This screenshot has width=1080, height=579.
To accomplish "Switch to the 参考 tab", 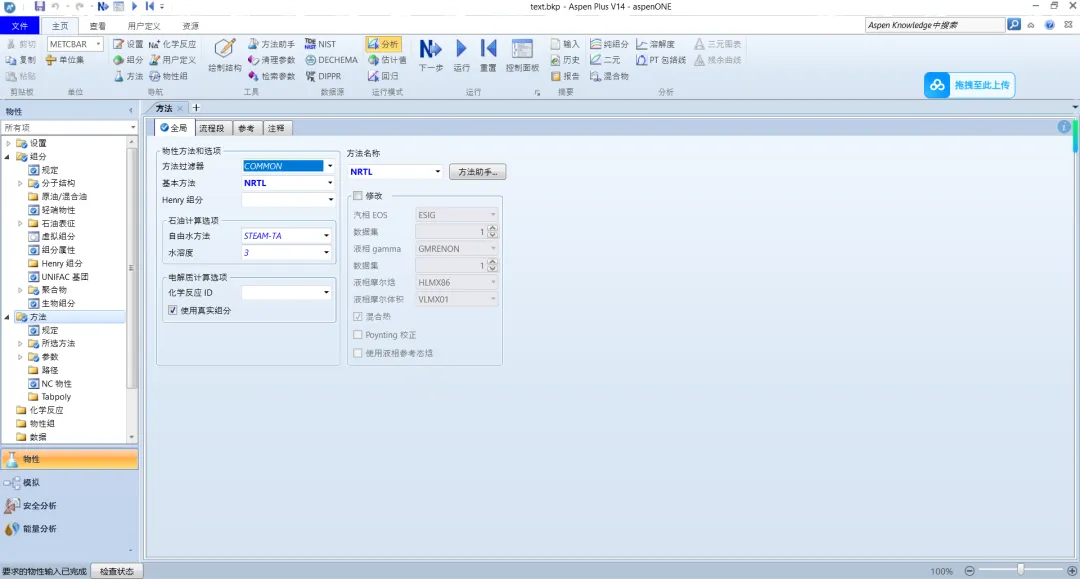I will 247,128.
